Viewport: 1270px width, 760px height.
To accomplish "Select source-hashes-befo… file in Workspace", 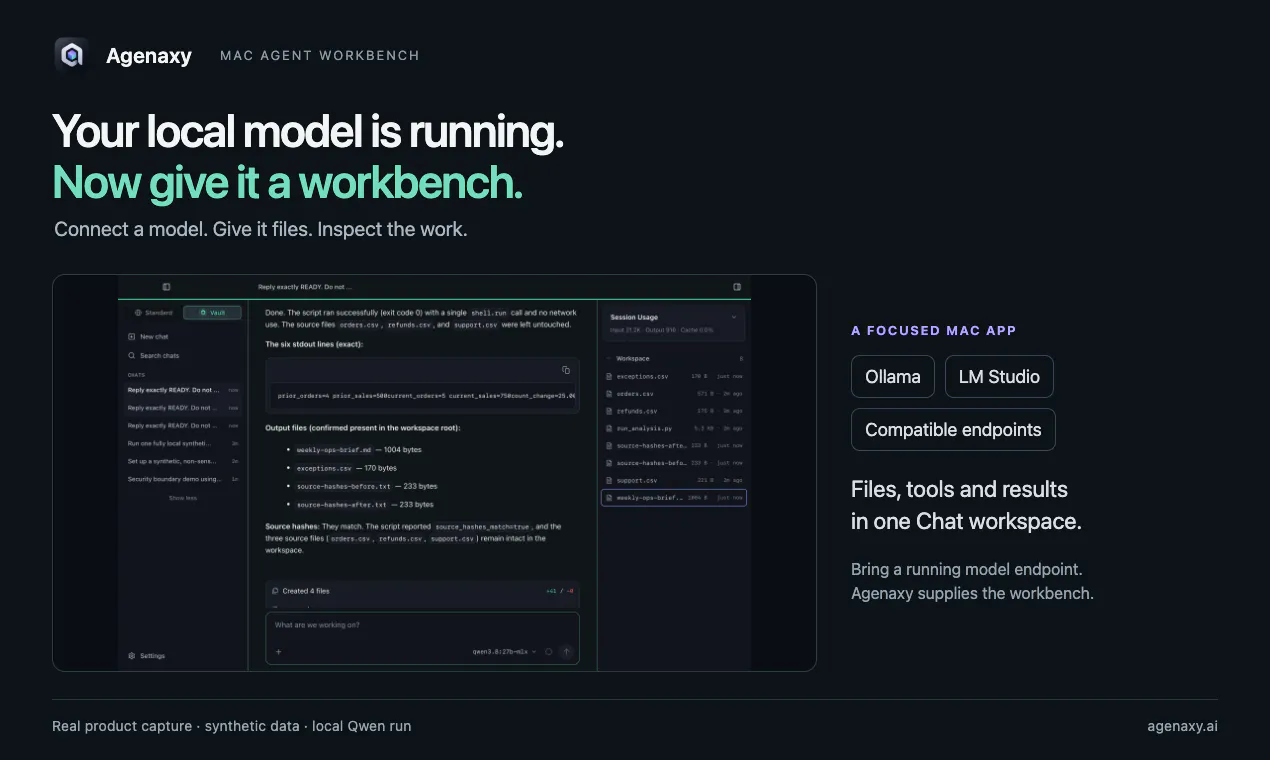I will (674, 463).
